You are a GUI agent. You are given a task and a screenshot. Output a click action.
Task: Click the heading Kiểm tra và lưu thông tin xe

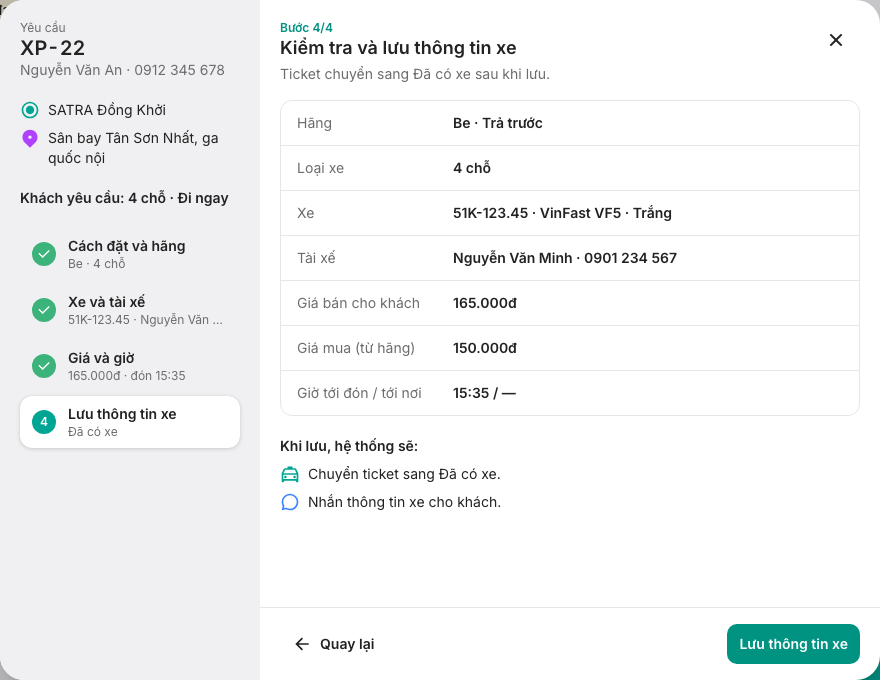(x=398, y=48)
